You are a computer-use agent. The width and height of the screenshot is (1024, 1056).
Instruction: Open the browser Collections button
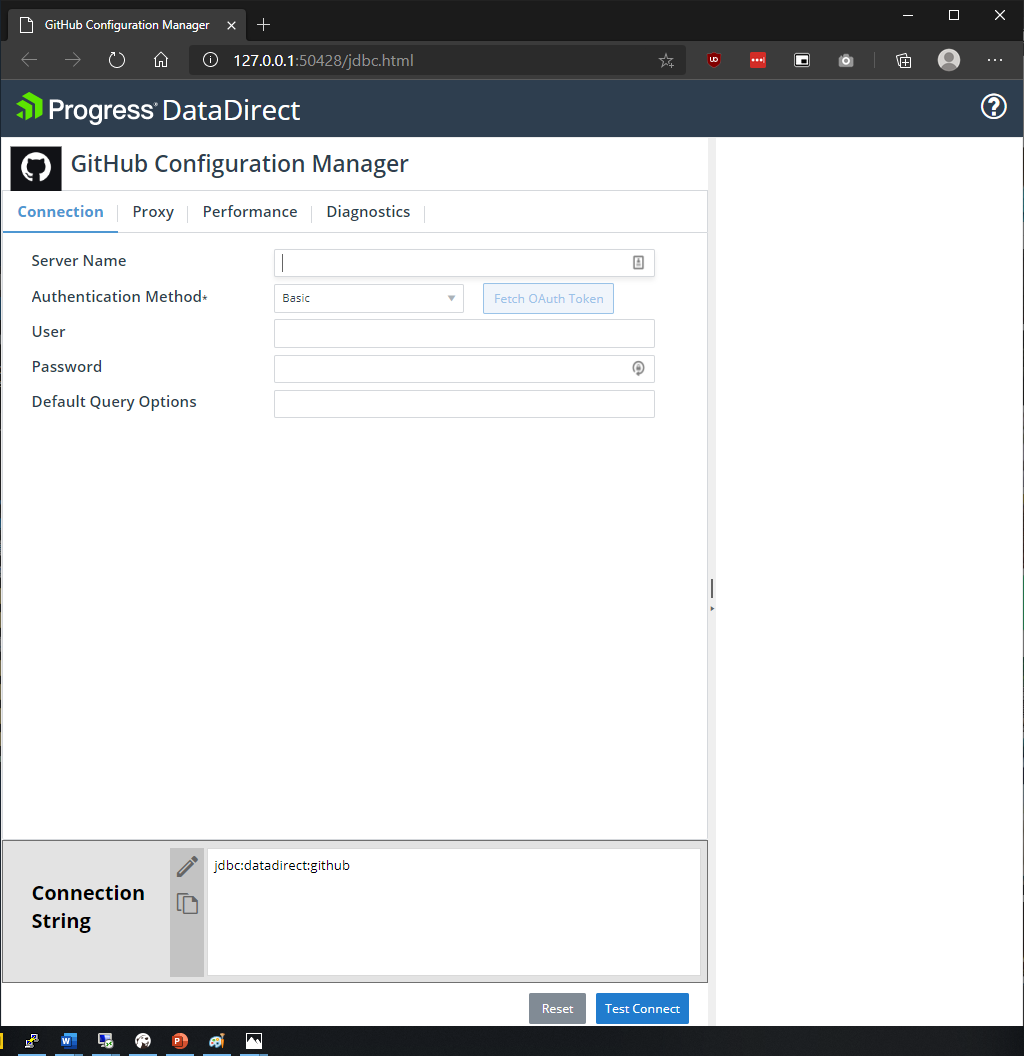coord(903,61)
